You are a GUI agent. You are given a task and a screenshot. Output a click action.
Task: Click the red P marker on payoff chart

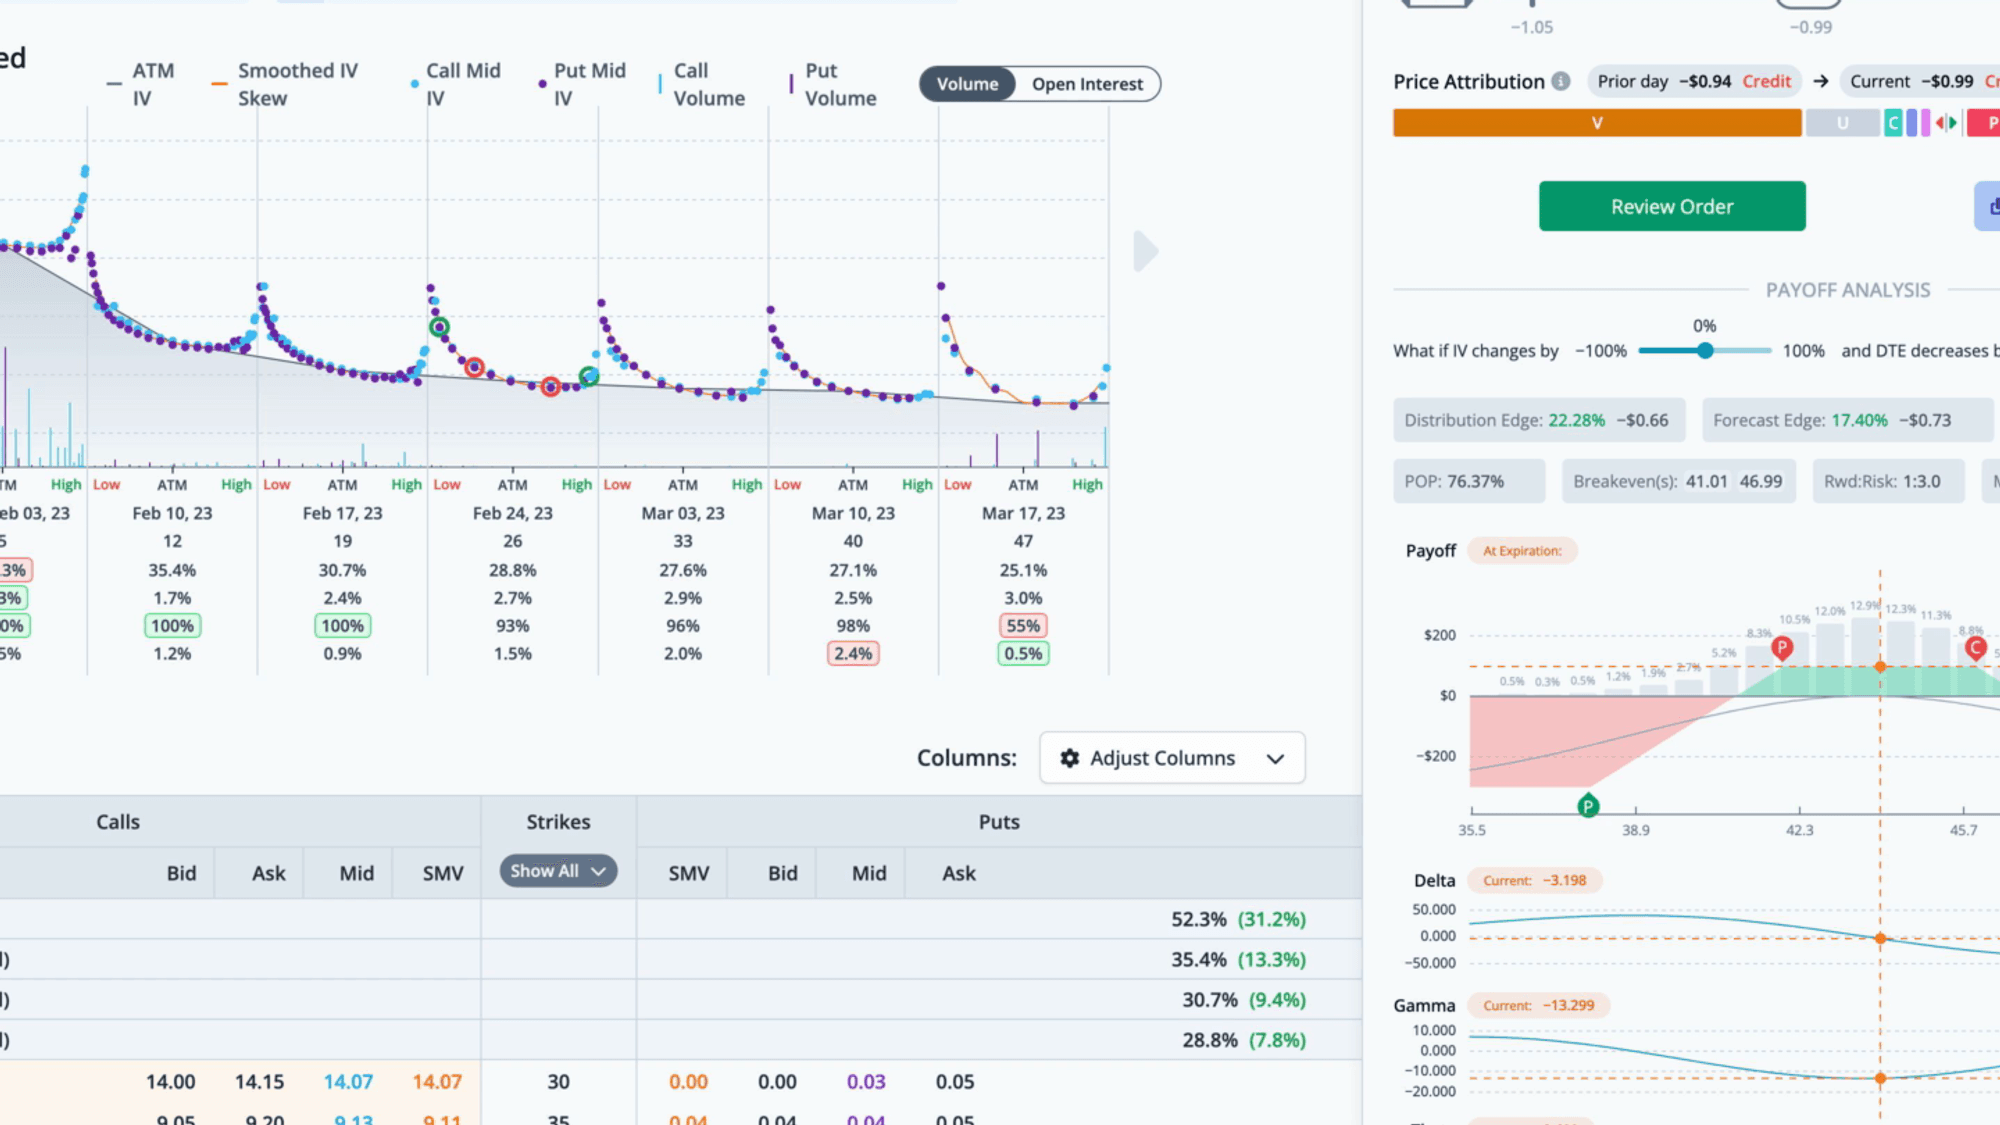[1782, 648]
